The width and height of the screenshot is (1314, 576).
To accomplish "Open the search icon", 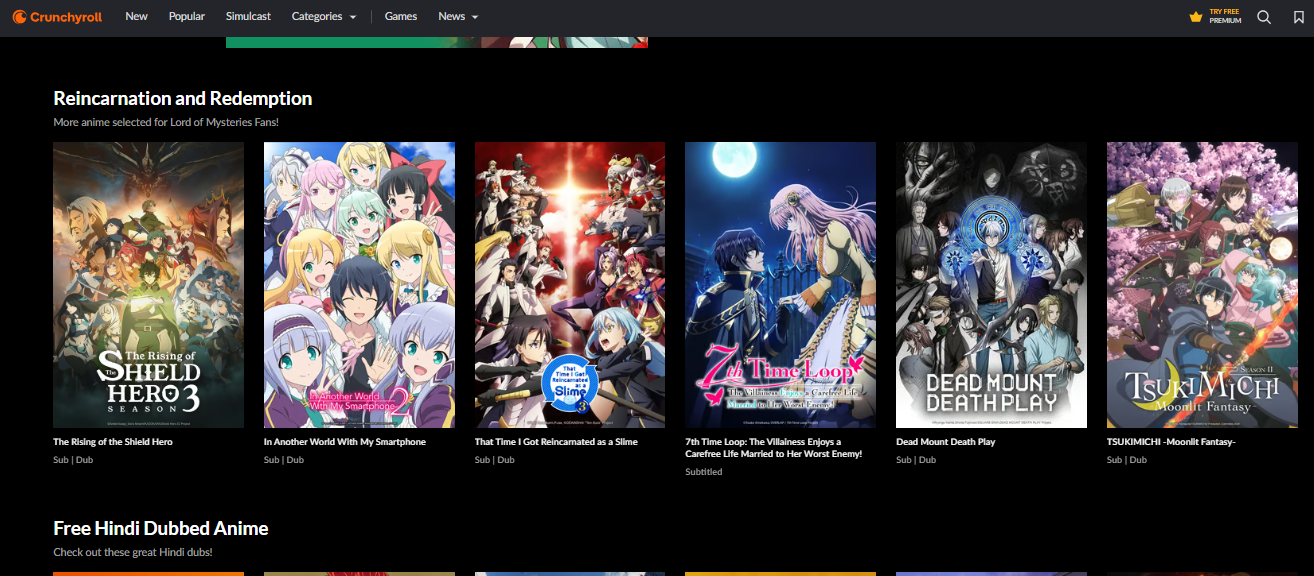I will (1264, 17).
